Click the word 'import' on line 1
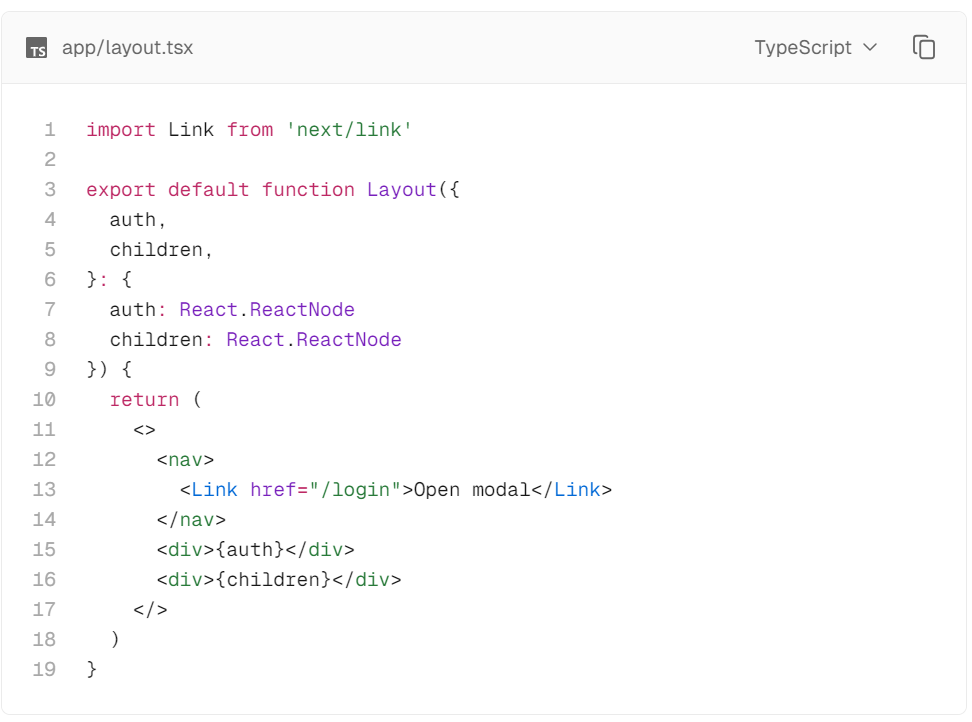 point(121,130)
